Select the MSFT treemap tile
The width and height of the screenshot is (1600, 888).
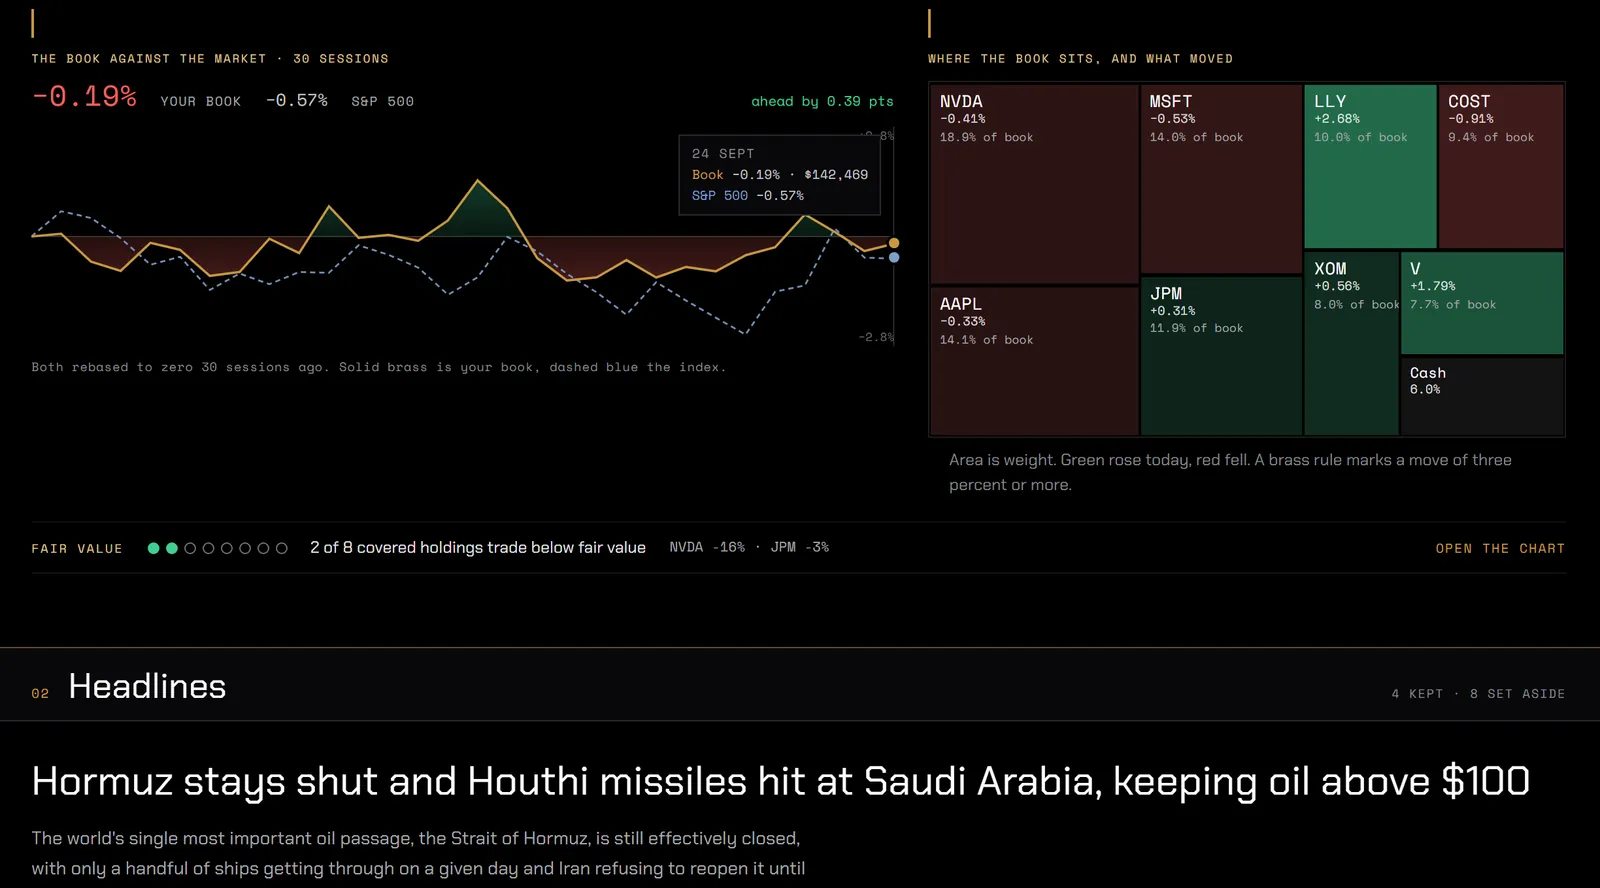coord(1221,179)
